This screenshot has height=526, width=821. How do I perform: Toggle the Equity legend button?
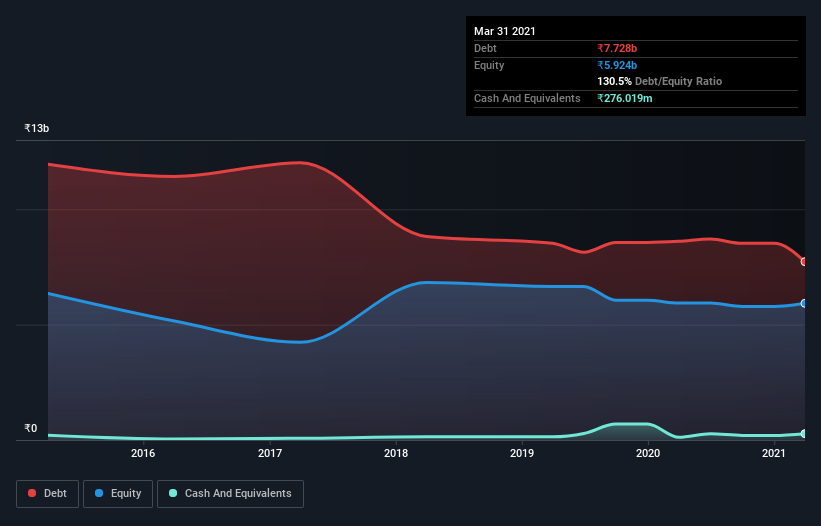coord(118,494)
